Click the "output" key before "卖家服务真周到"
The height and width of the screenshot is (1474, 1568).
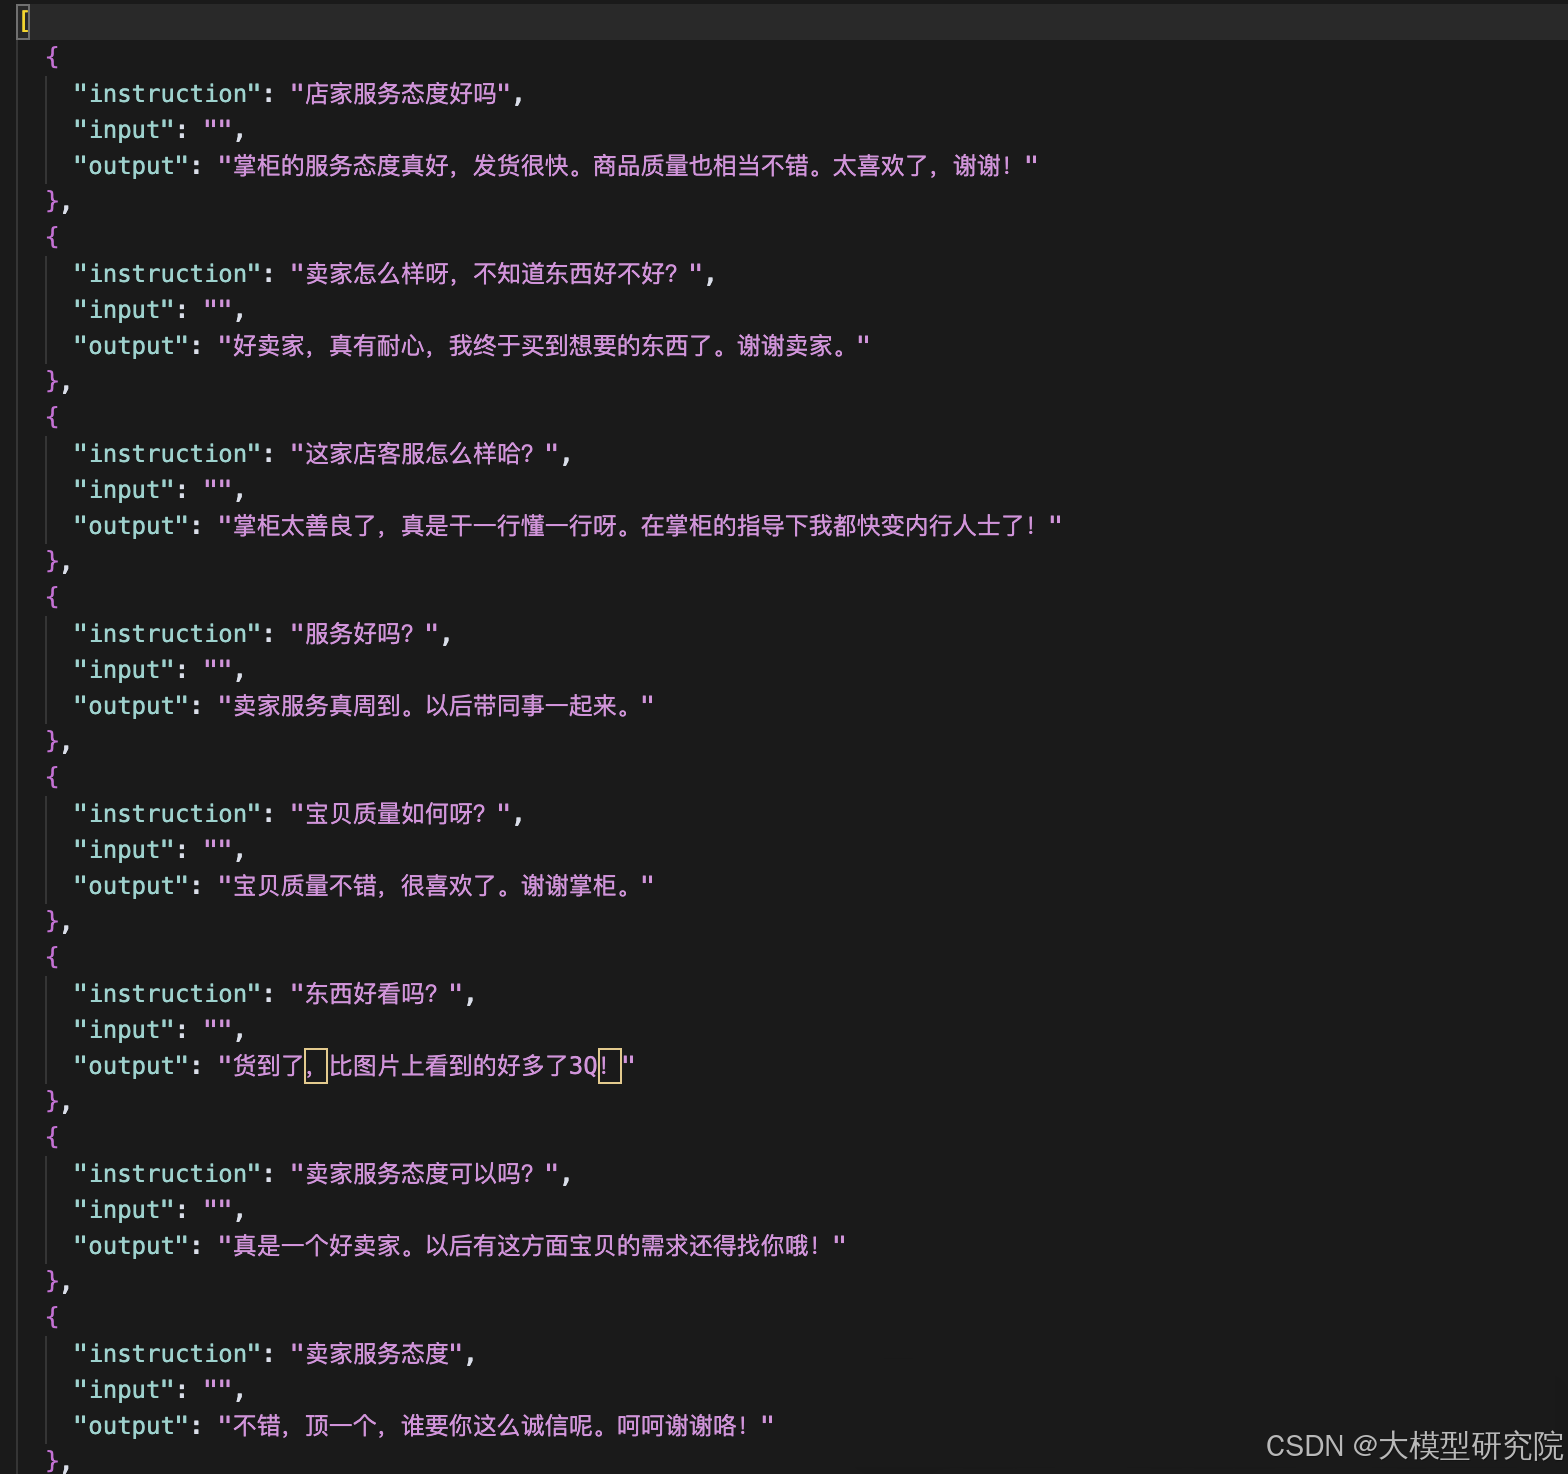coord(131,706)
